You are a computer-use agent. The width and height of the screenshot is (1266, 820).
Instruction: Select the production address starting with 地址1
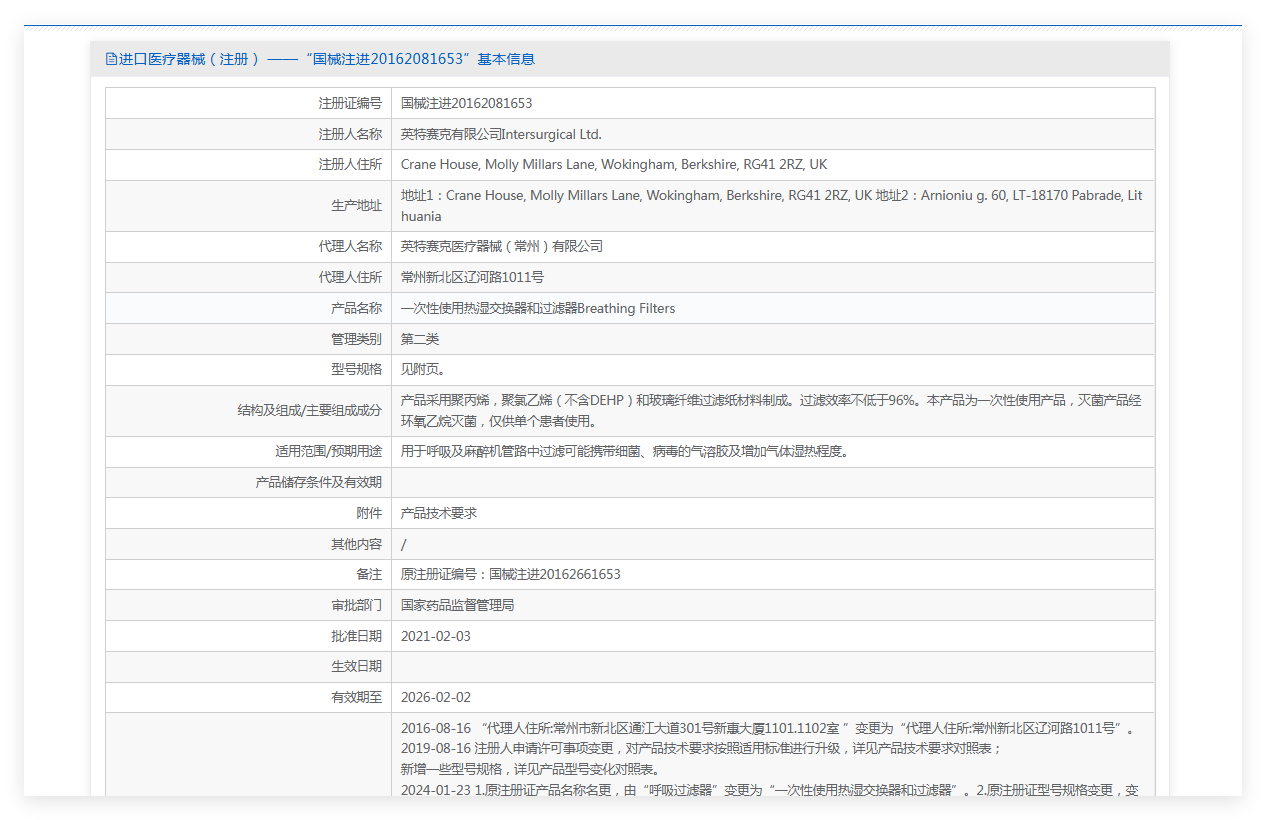pyautogui.click(x=771, y=206)
